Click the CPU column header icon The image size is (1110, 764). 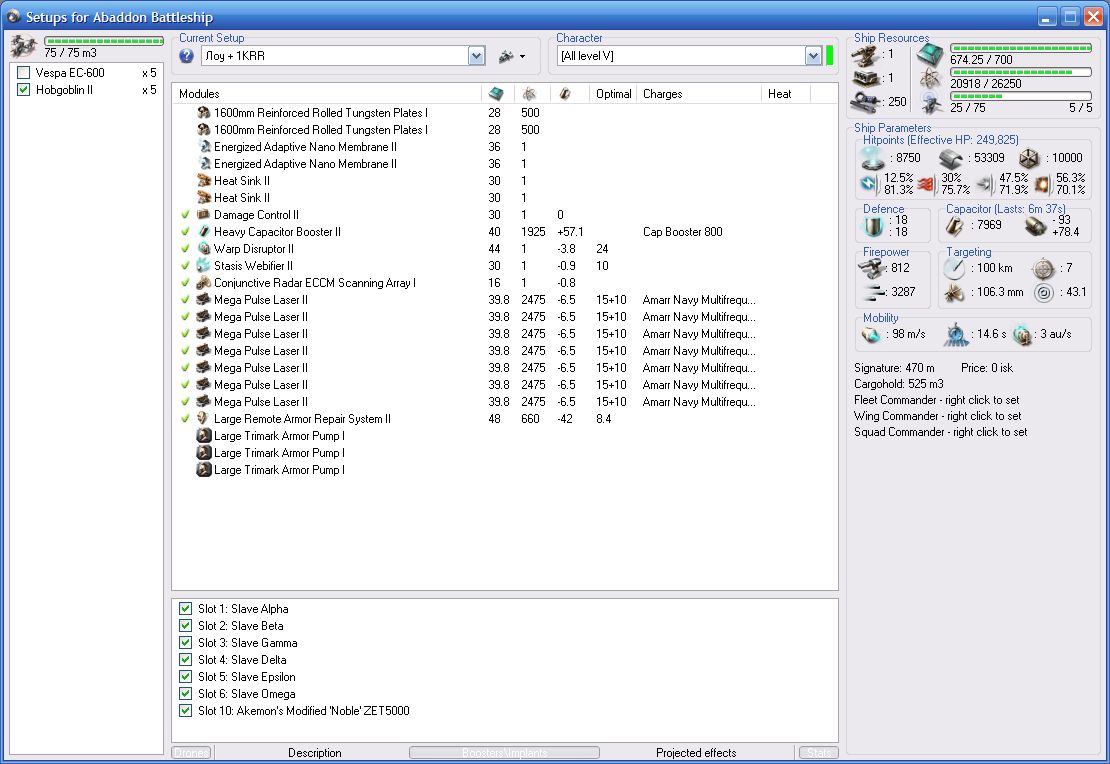(497, 93)
